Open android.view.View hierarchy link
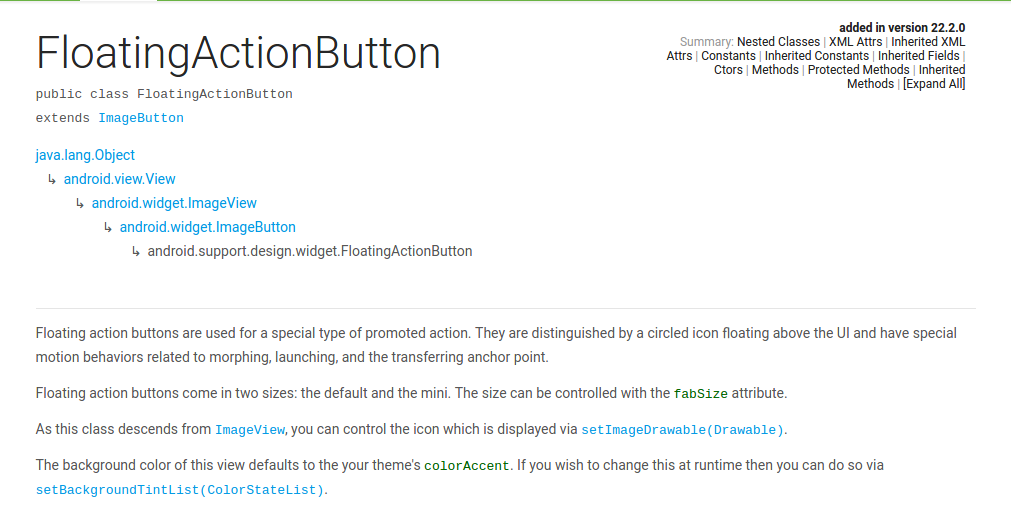Image resolution: width=1011 pixels, height=519 pixels. [119, 179]
